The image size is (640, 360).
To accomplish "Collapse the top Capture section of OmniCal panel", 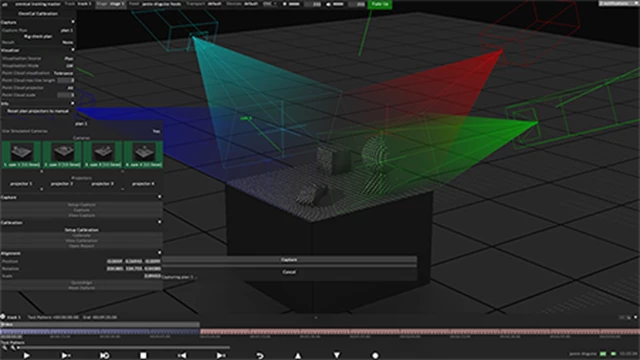I will tap(73, 22).
